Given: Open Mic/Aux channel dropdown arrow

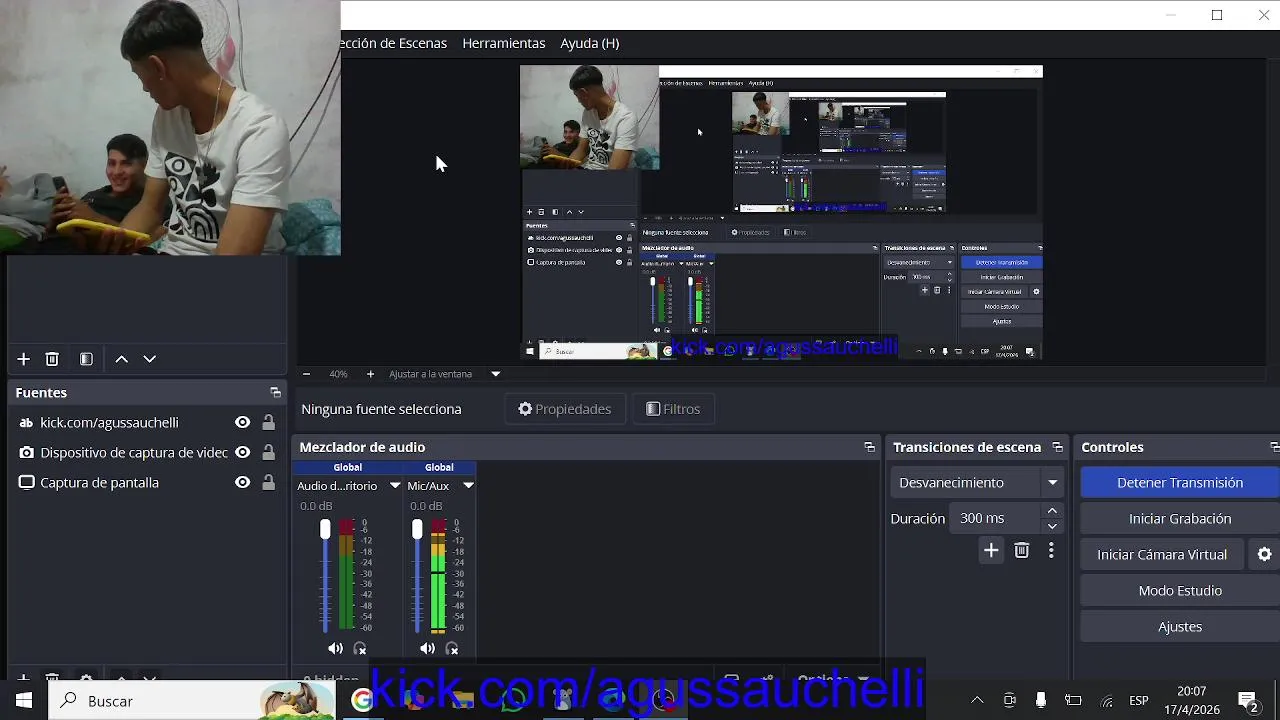Looking at the screenshot, I should pyautogui.click(x=468, y=486).
